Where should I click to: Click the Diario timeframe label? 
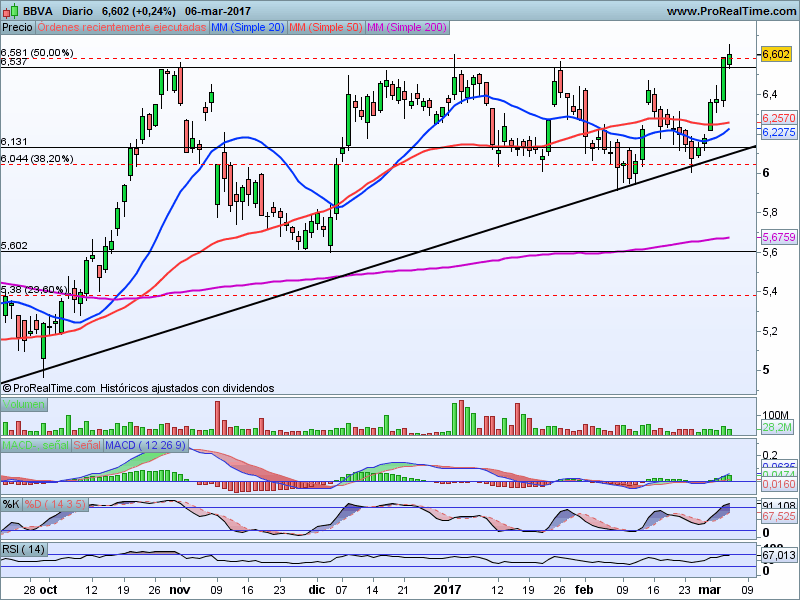tap(77, 11)
